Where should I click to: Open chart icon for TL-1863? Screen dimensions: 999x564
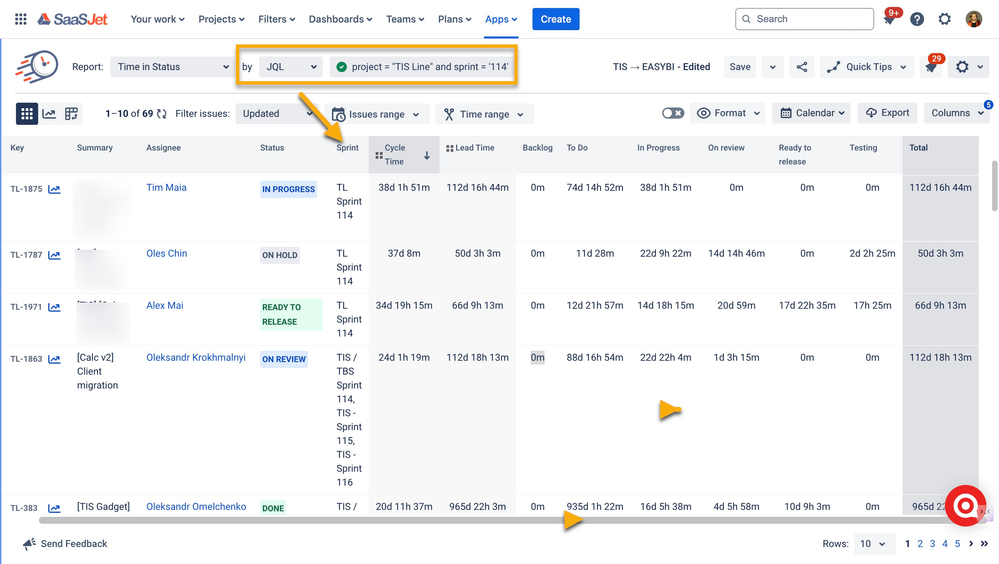[x=54, y=359]
